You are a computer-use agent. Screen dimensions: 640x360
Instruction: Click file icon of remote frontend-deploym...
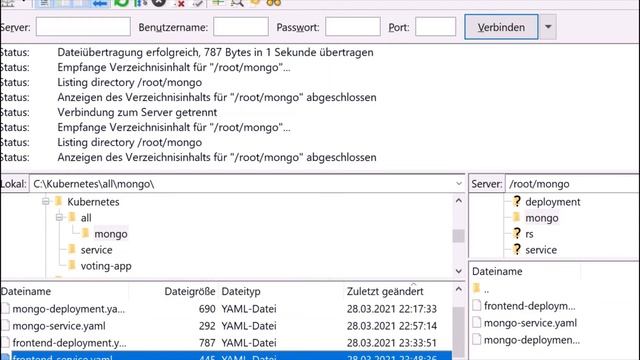477,305
